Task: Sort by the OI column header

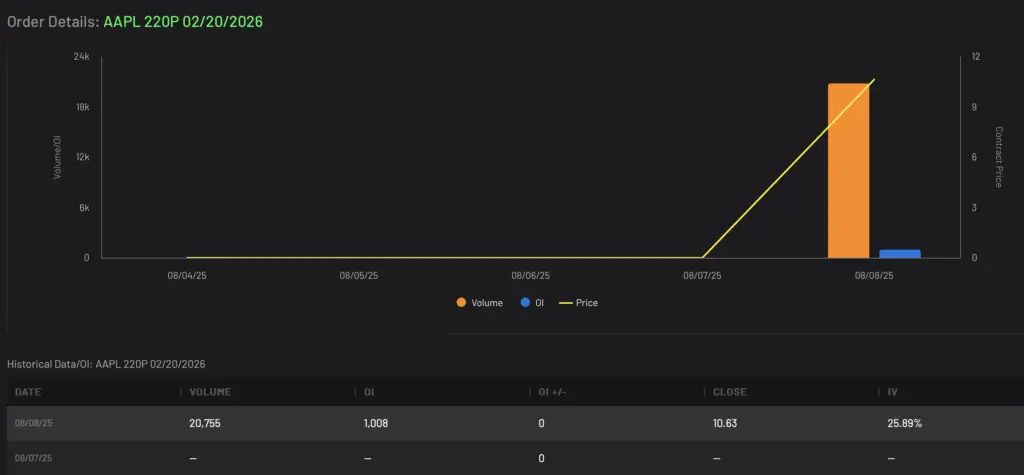Action: pos(369,392)
